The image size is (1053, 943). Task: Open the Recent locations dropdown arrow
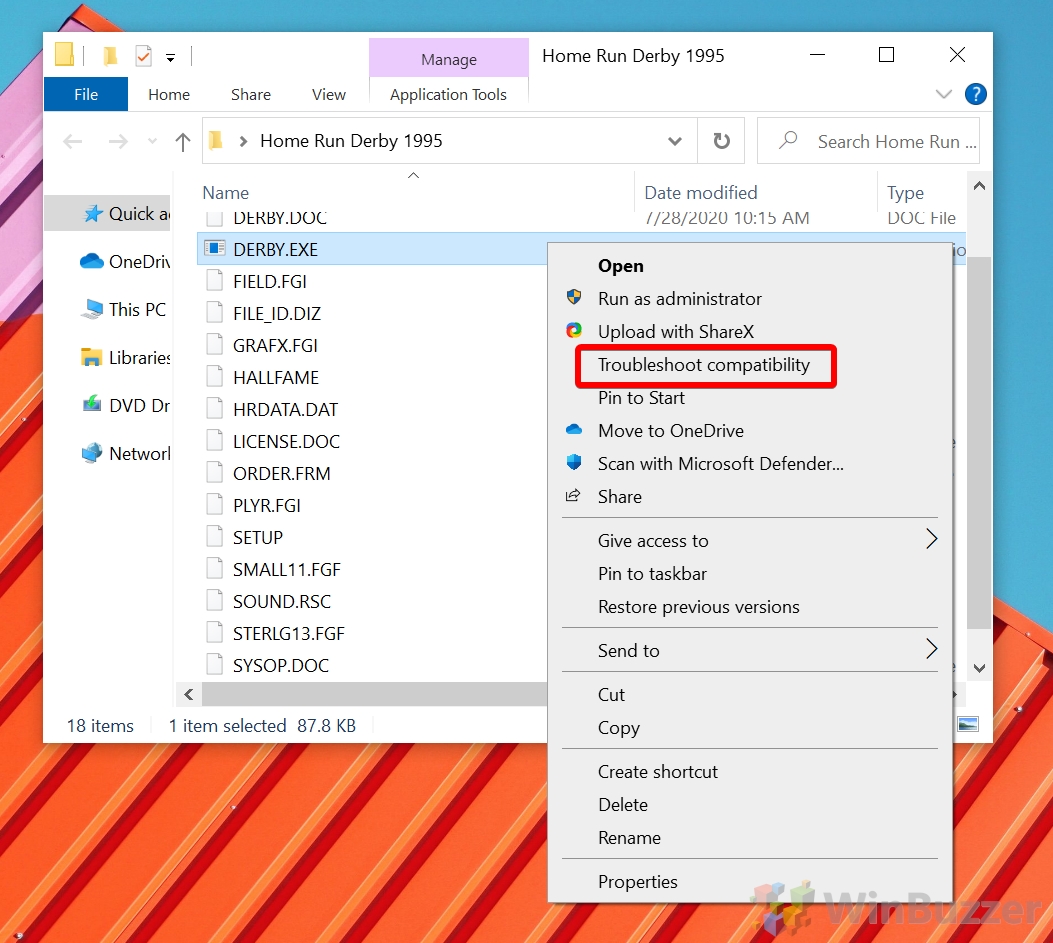[152, 141]
